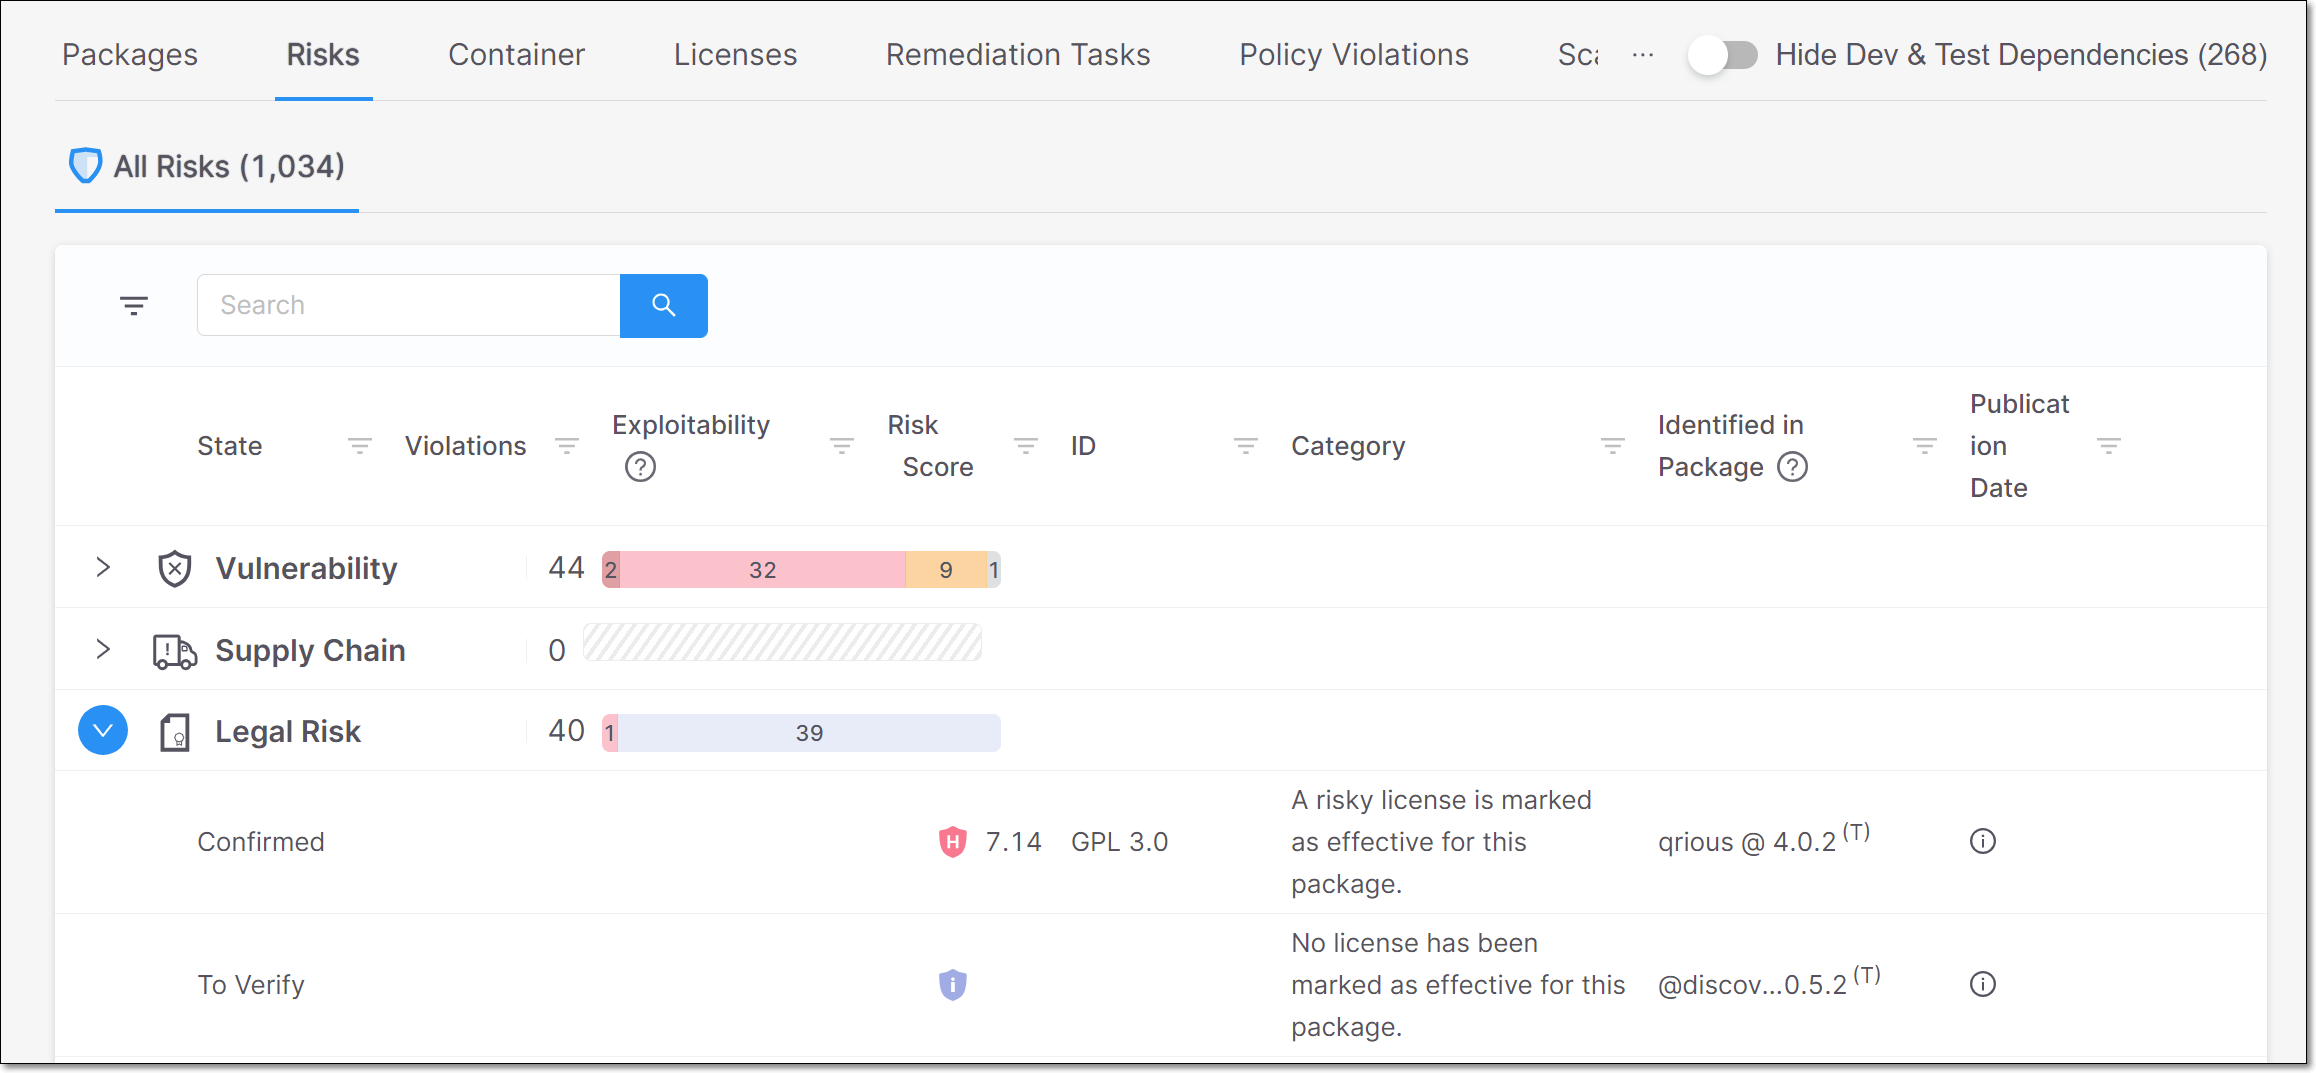Viewport: 2316px width, 1073px height.
Task: Filter the Exploitability column
Action: (842, 446)
